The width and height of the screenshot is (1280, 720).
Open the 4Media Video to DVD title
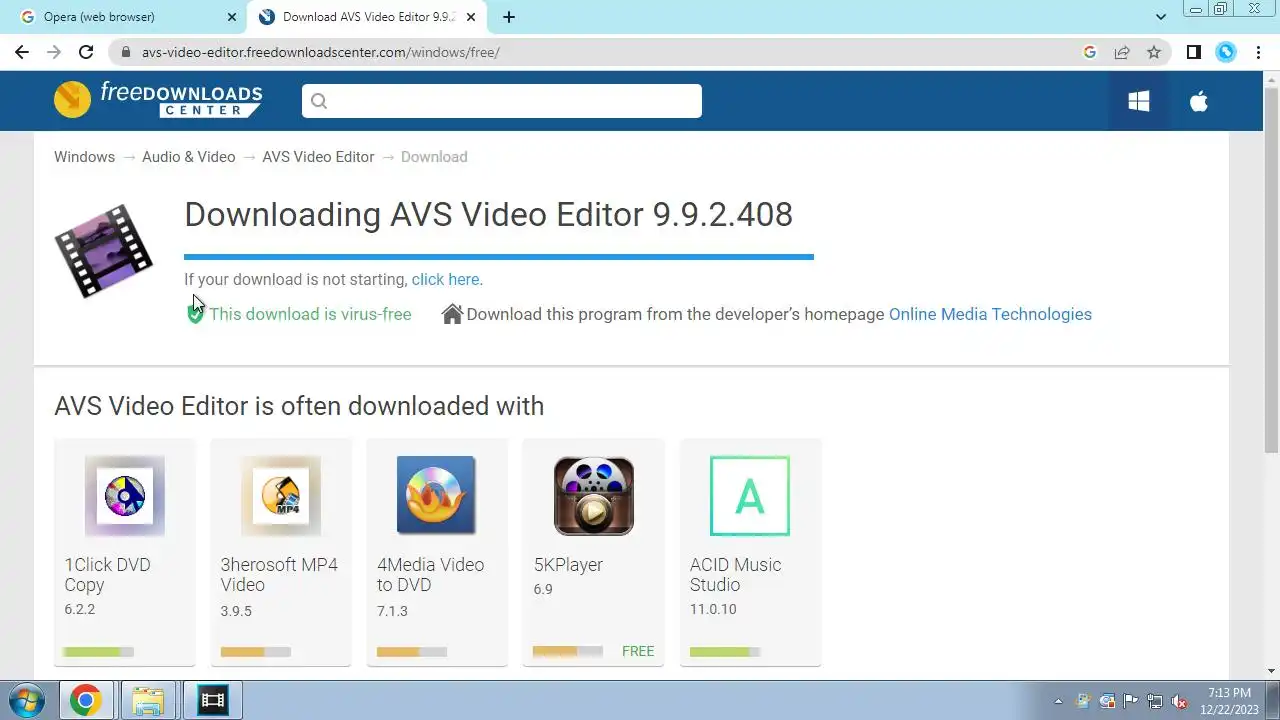pos(430,575)
